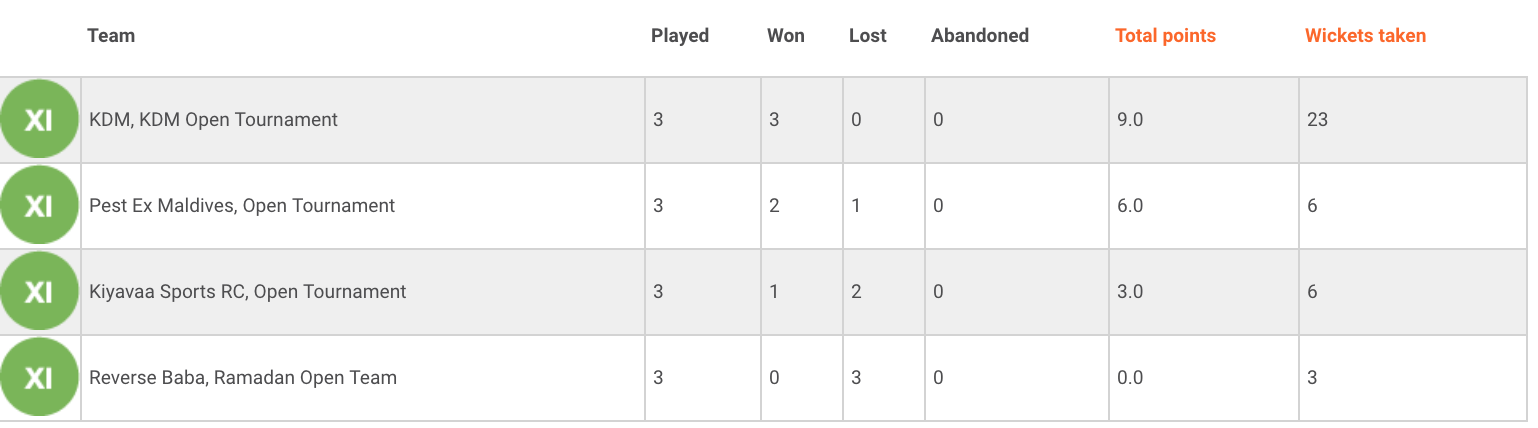Select the Team column header
Image resolution: width=1538 pixels, height=428 pixels.
[111, 36]
